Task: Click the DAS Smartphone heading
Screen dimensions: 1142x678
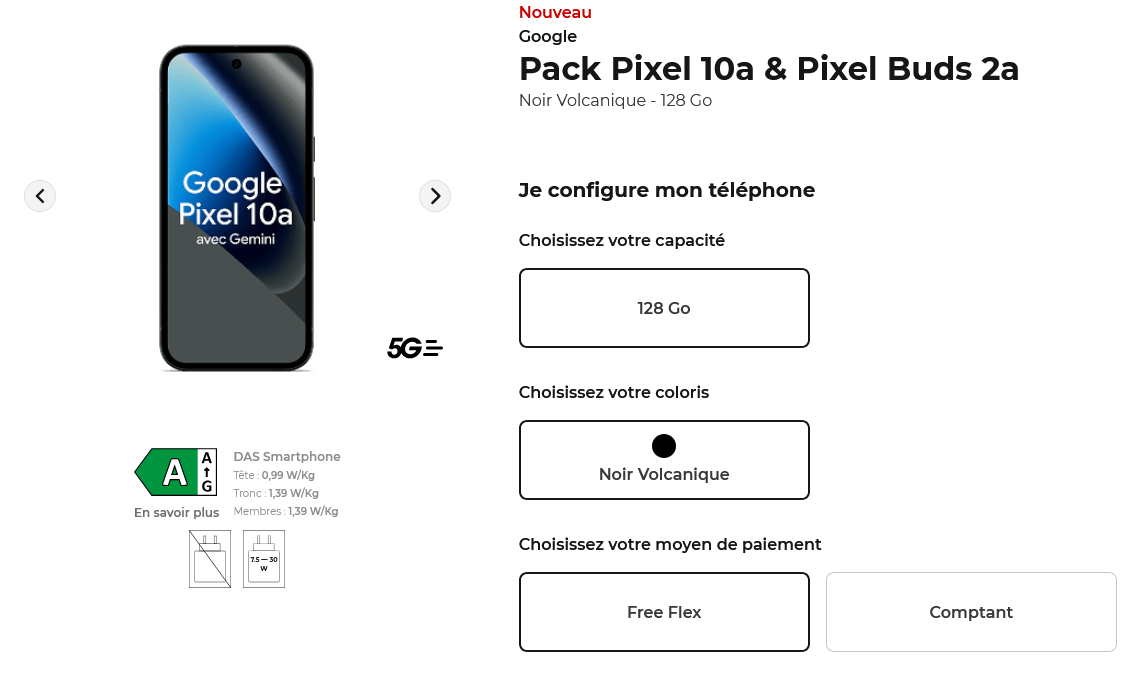Action: coord(287,457)
